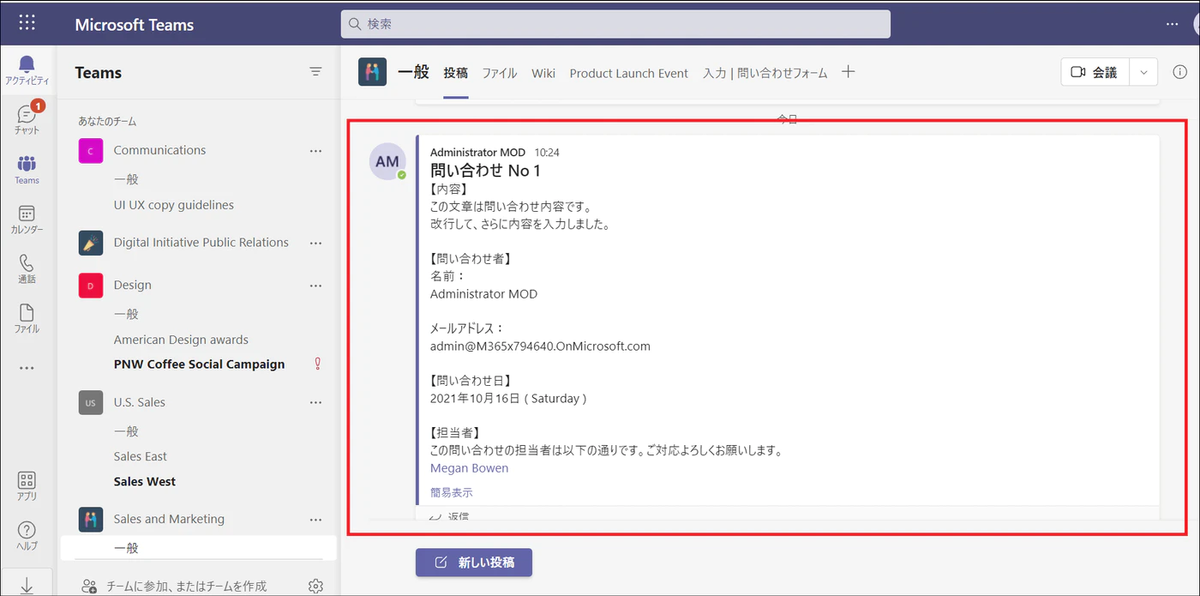Viewport: 1200px width, 596px height.
Task: Click the 簡易表示 link in the post
Action: (450, 492)
